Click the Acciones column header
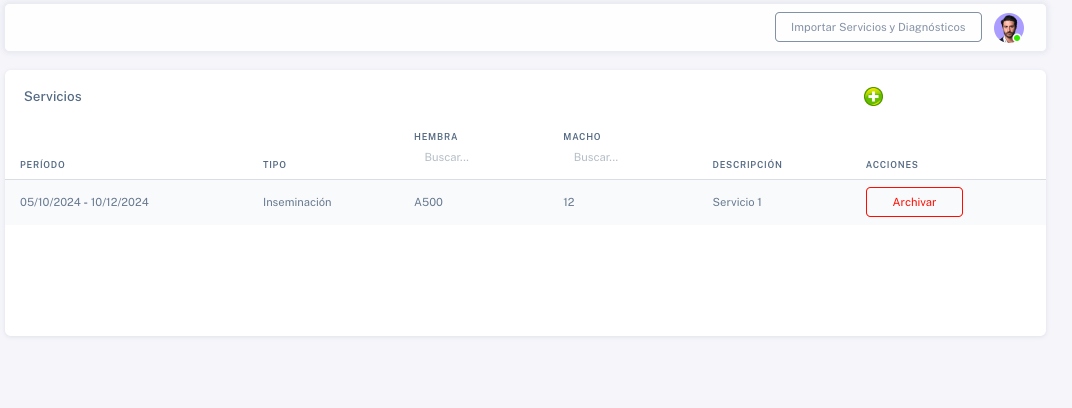 click(x=892, y=165)
